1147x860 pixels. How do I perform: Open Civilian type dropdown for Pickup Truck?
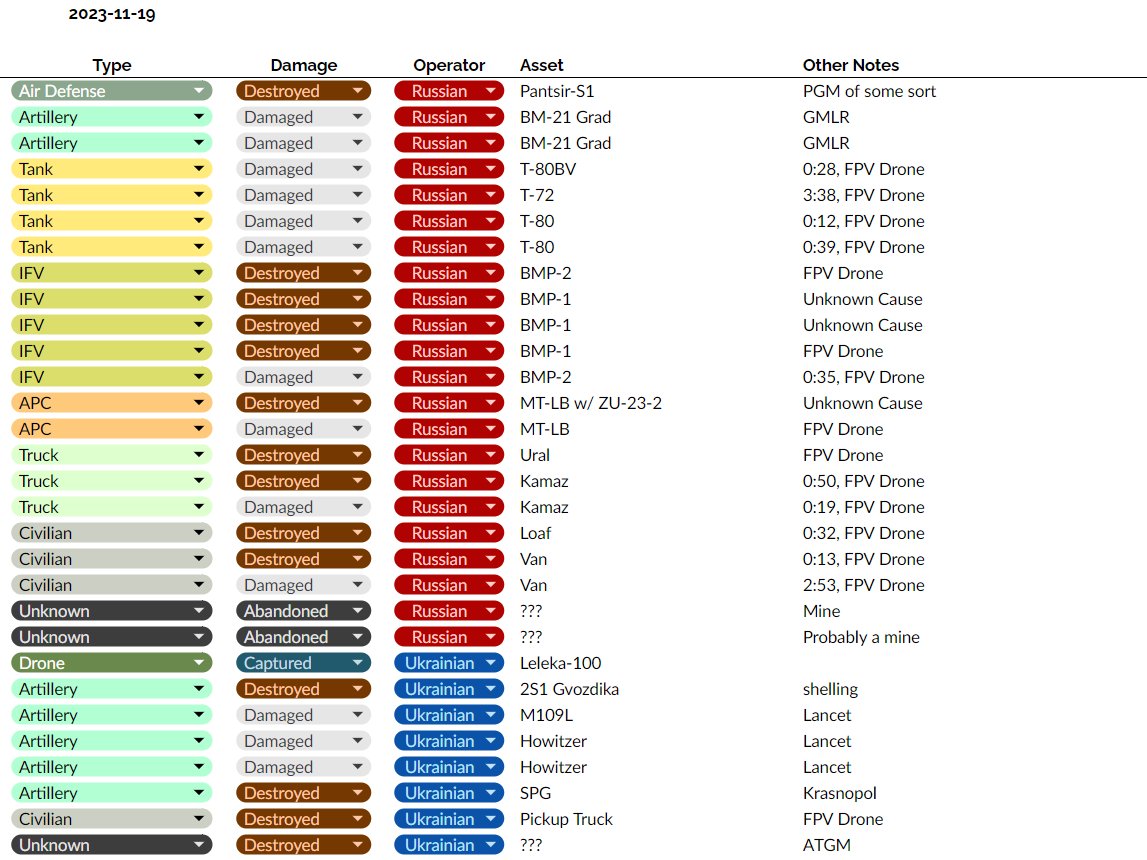(111, 819)
